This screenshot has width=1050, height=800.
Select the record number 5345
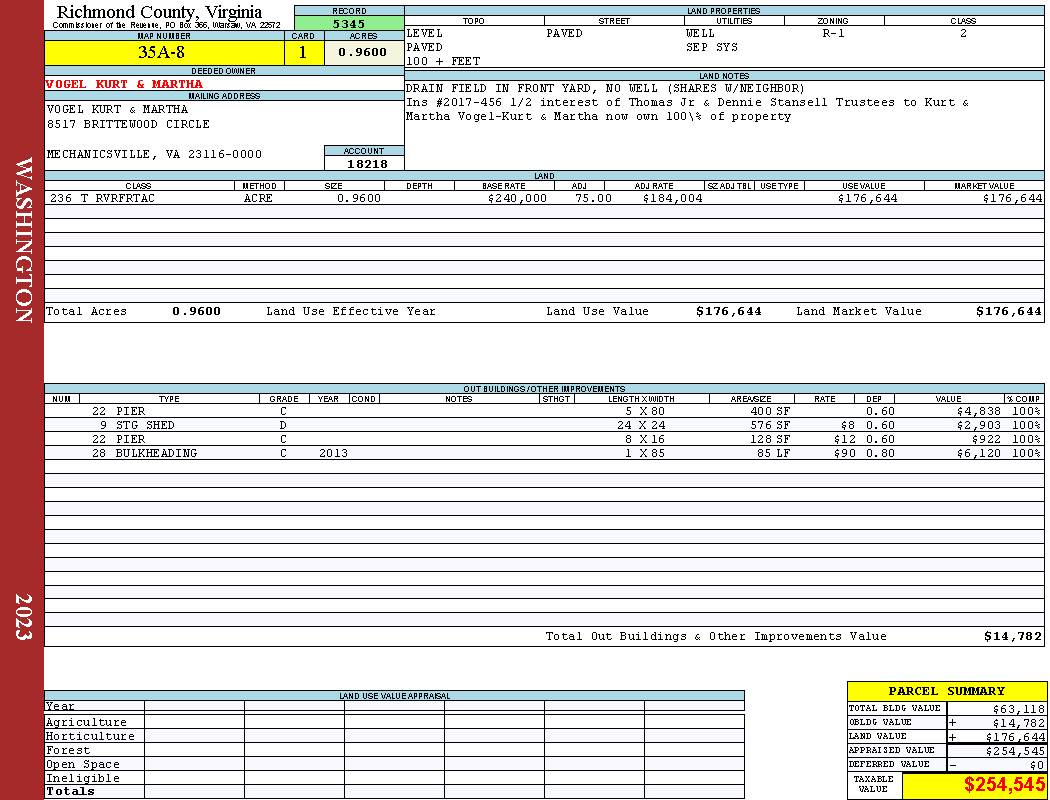349,24
